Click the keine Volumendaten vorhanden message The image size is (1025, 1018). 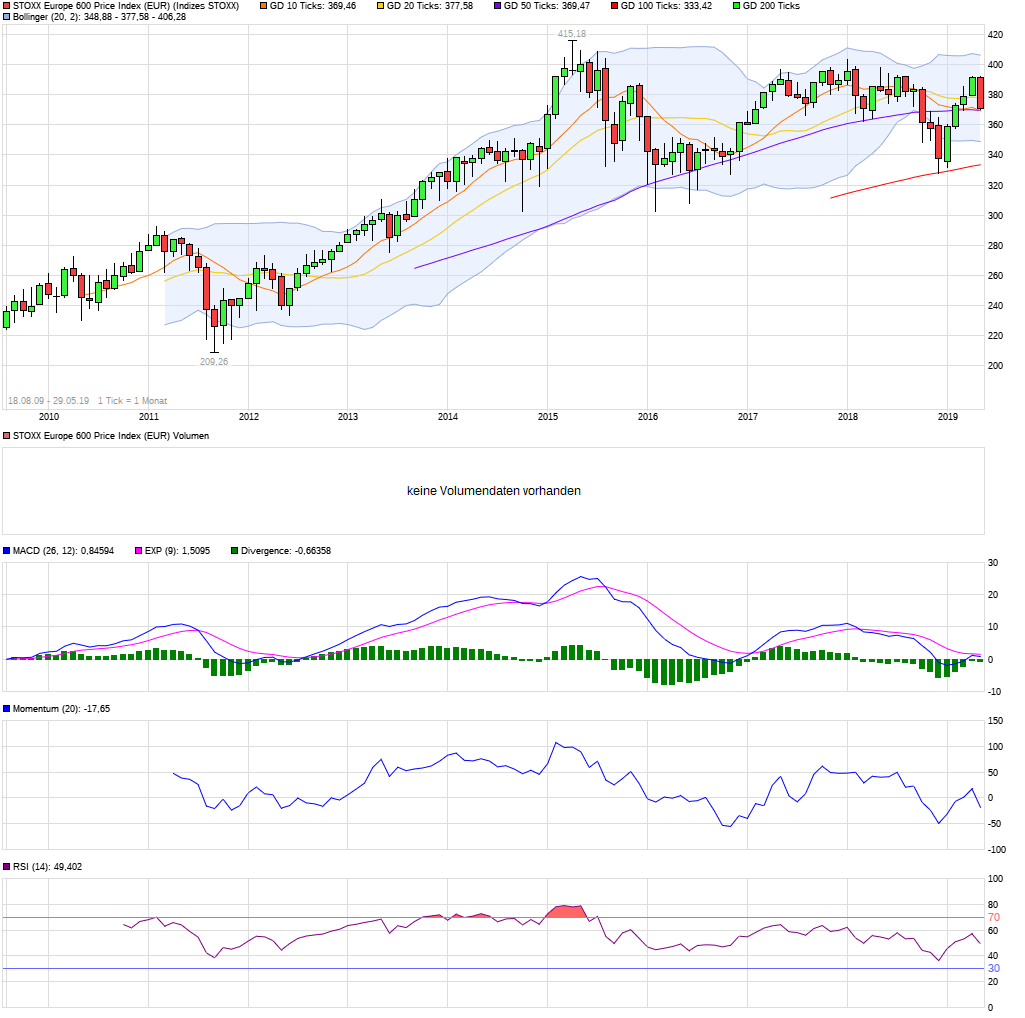pos(493,490)
